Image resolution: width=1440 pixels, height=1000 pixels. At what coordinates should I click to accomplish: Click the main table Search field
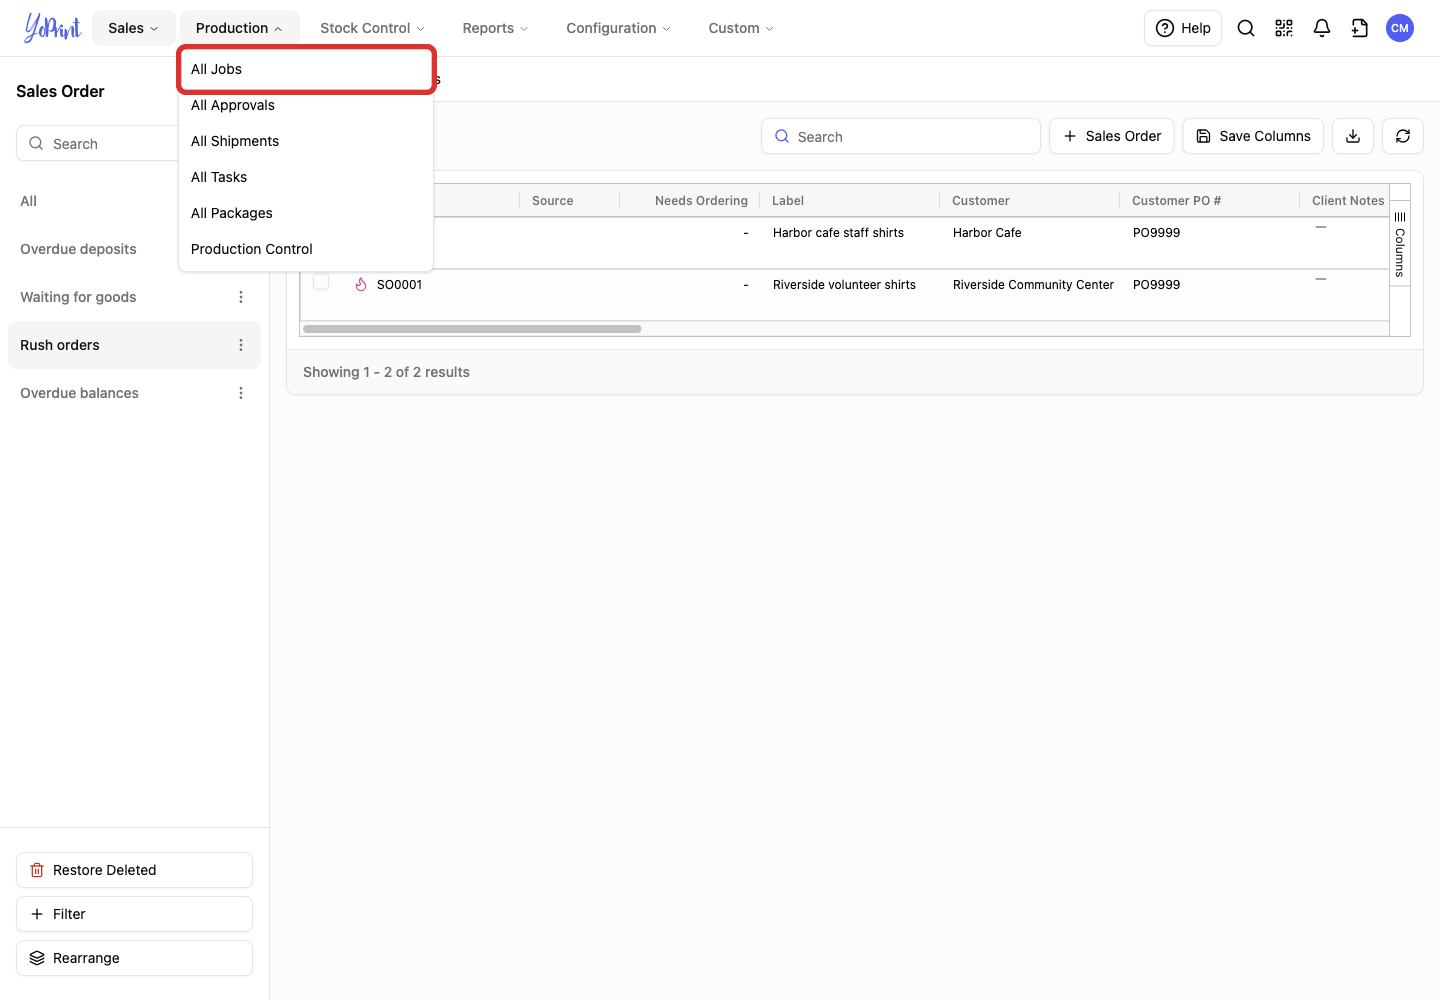pyautogui.click(x=901, y=136)
